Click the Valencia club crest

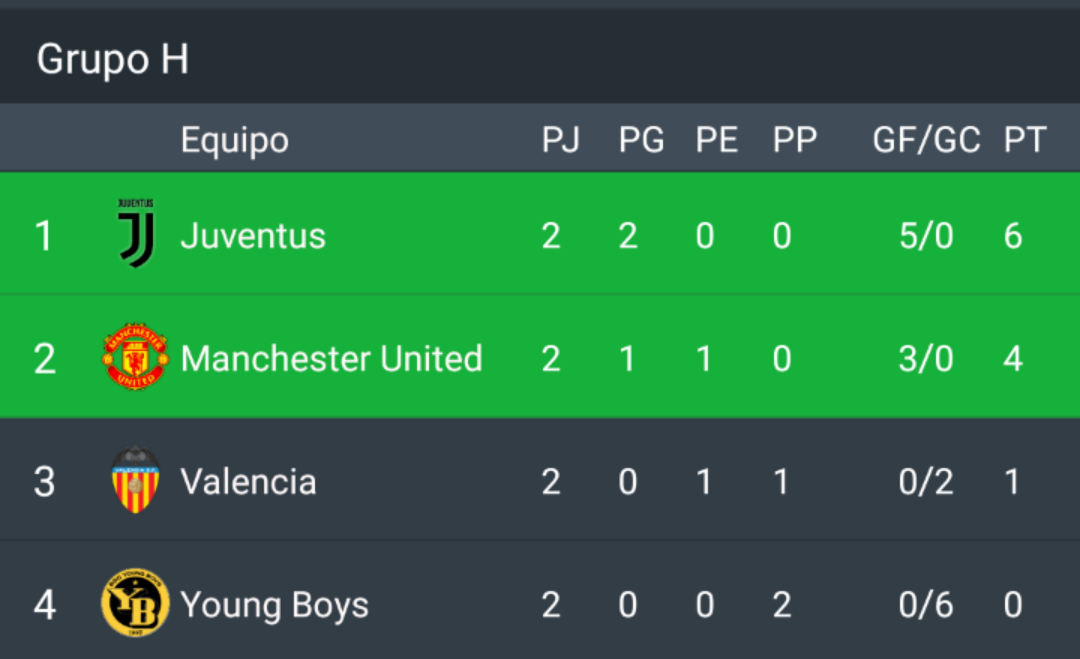click(x=136, y=480)
